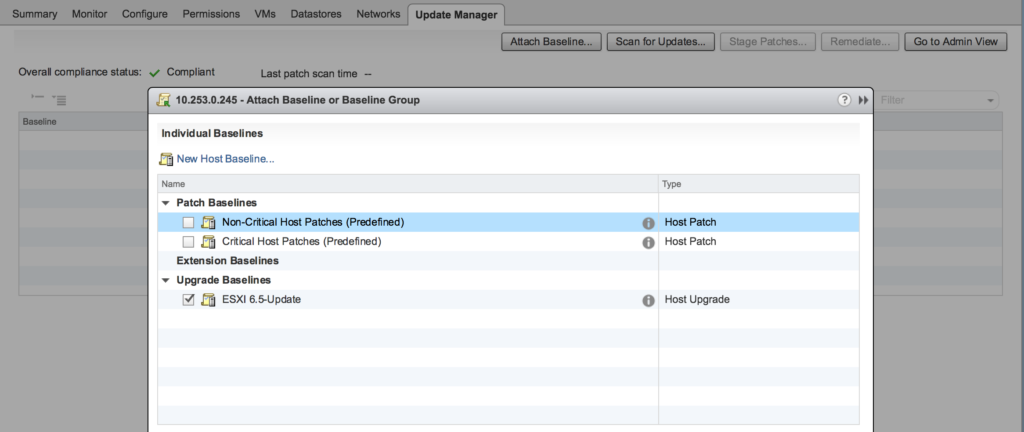Viewport: 1024px width, 432px height.
Task: Check Critical Host Patches checkbox
Action: pyautogui.click(x=188, y=241)
